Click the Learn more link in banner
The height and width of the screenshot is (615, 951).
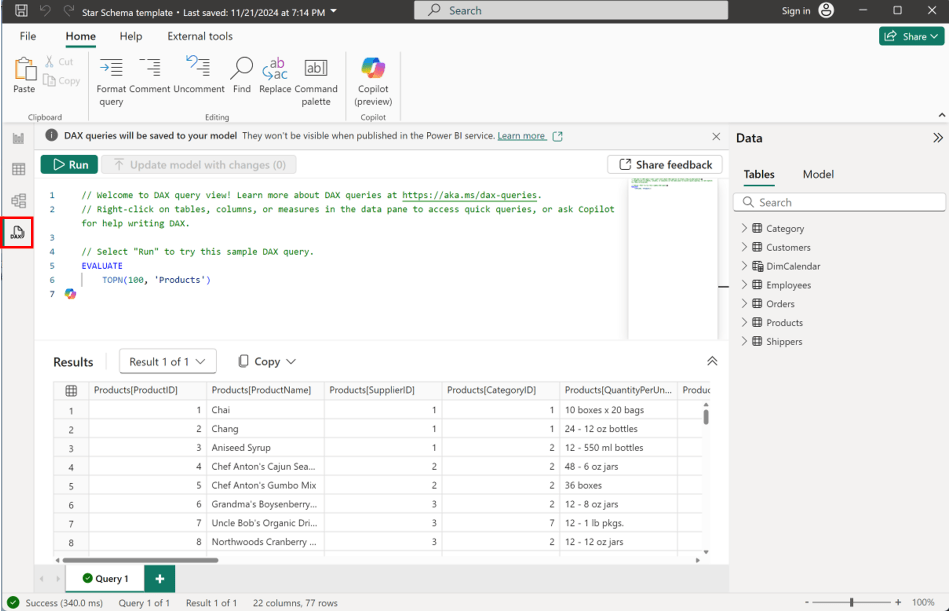click(x=522, y=136)
